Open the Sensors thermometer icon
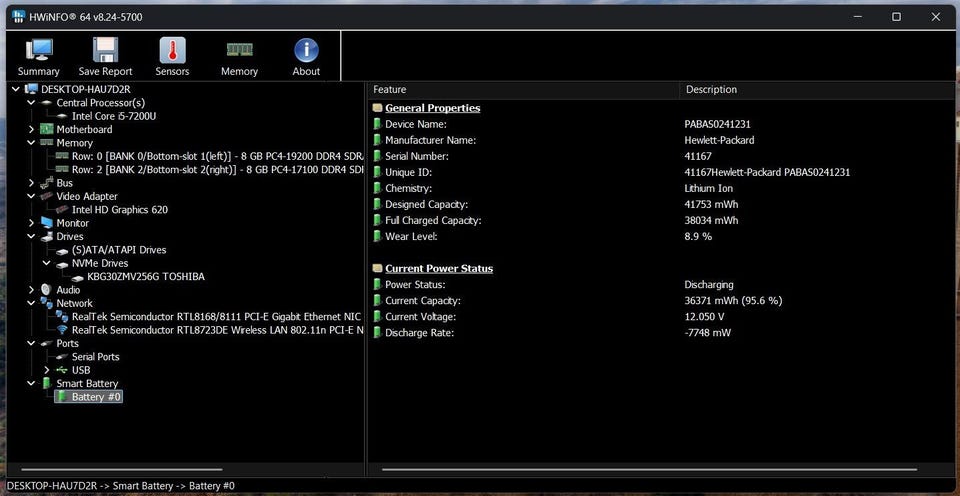The width and height of the screenshot is (960, 496). pyautogui.click(x=172, y=50)
